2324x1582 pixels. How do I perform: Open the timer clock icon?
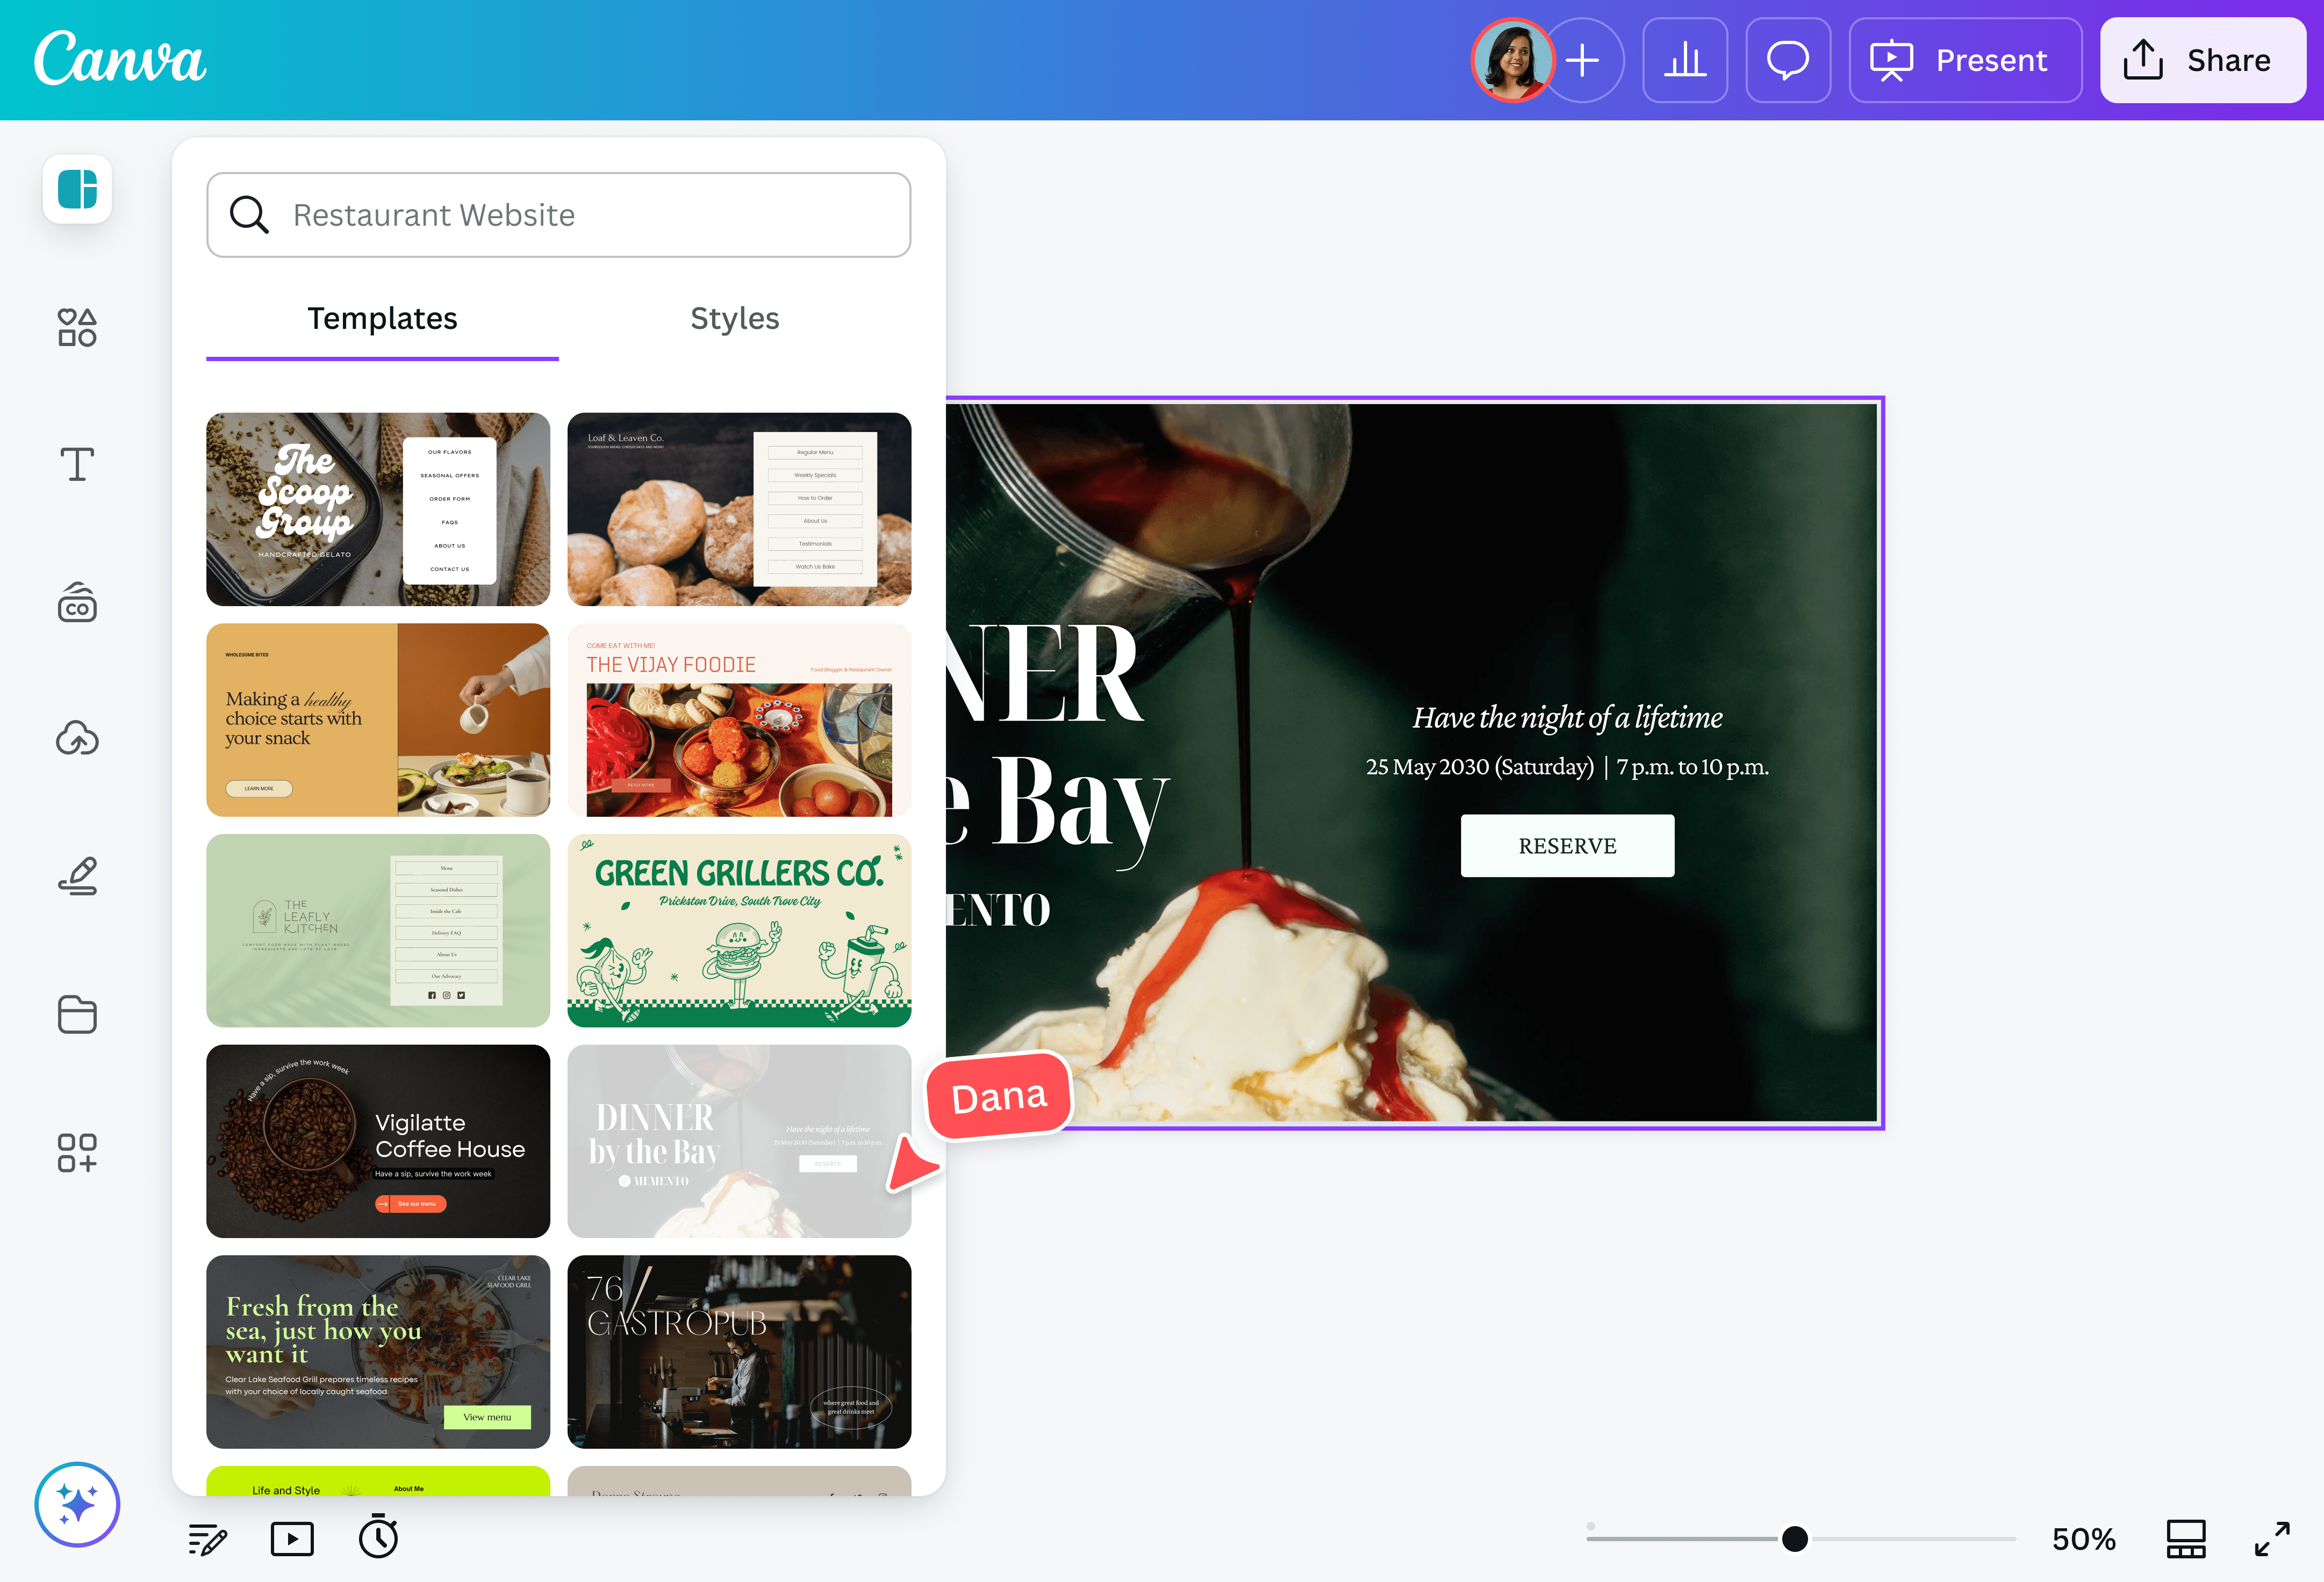click(x=378, y=1537)
